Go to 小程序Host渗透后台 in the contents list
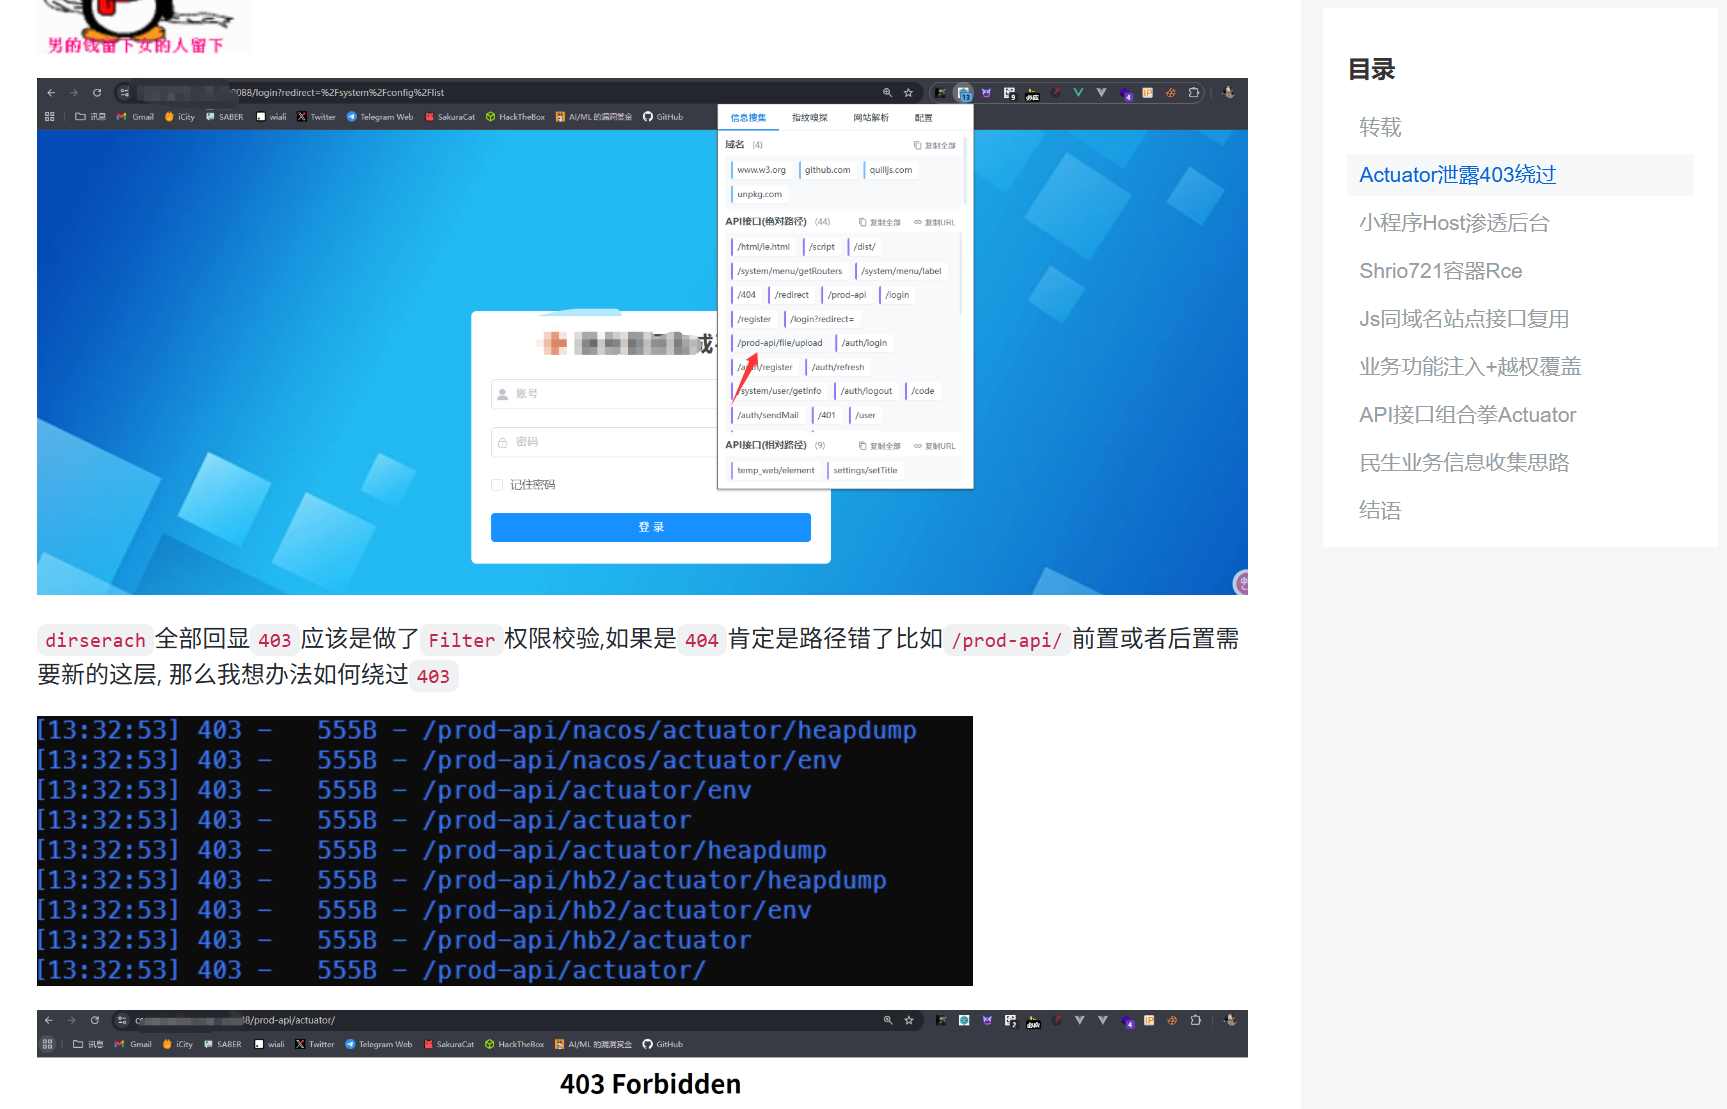The width and height of the screenshot is (1727, 1109). (x=1453, y=223)
